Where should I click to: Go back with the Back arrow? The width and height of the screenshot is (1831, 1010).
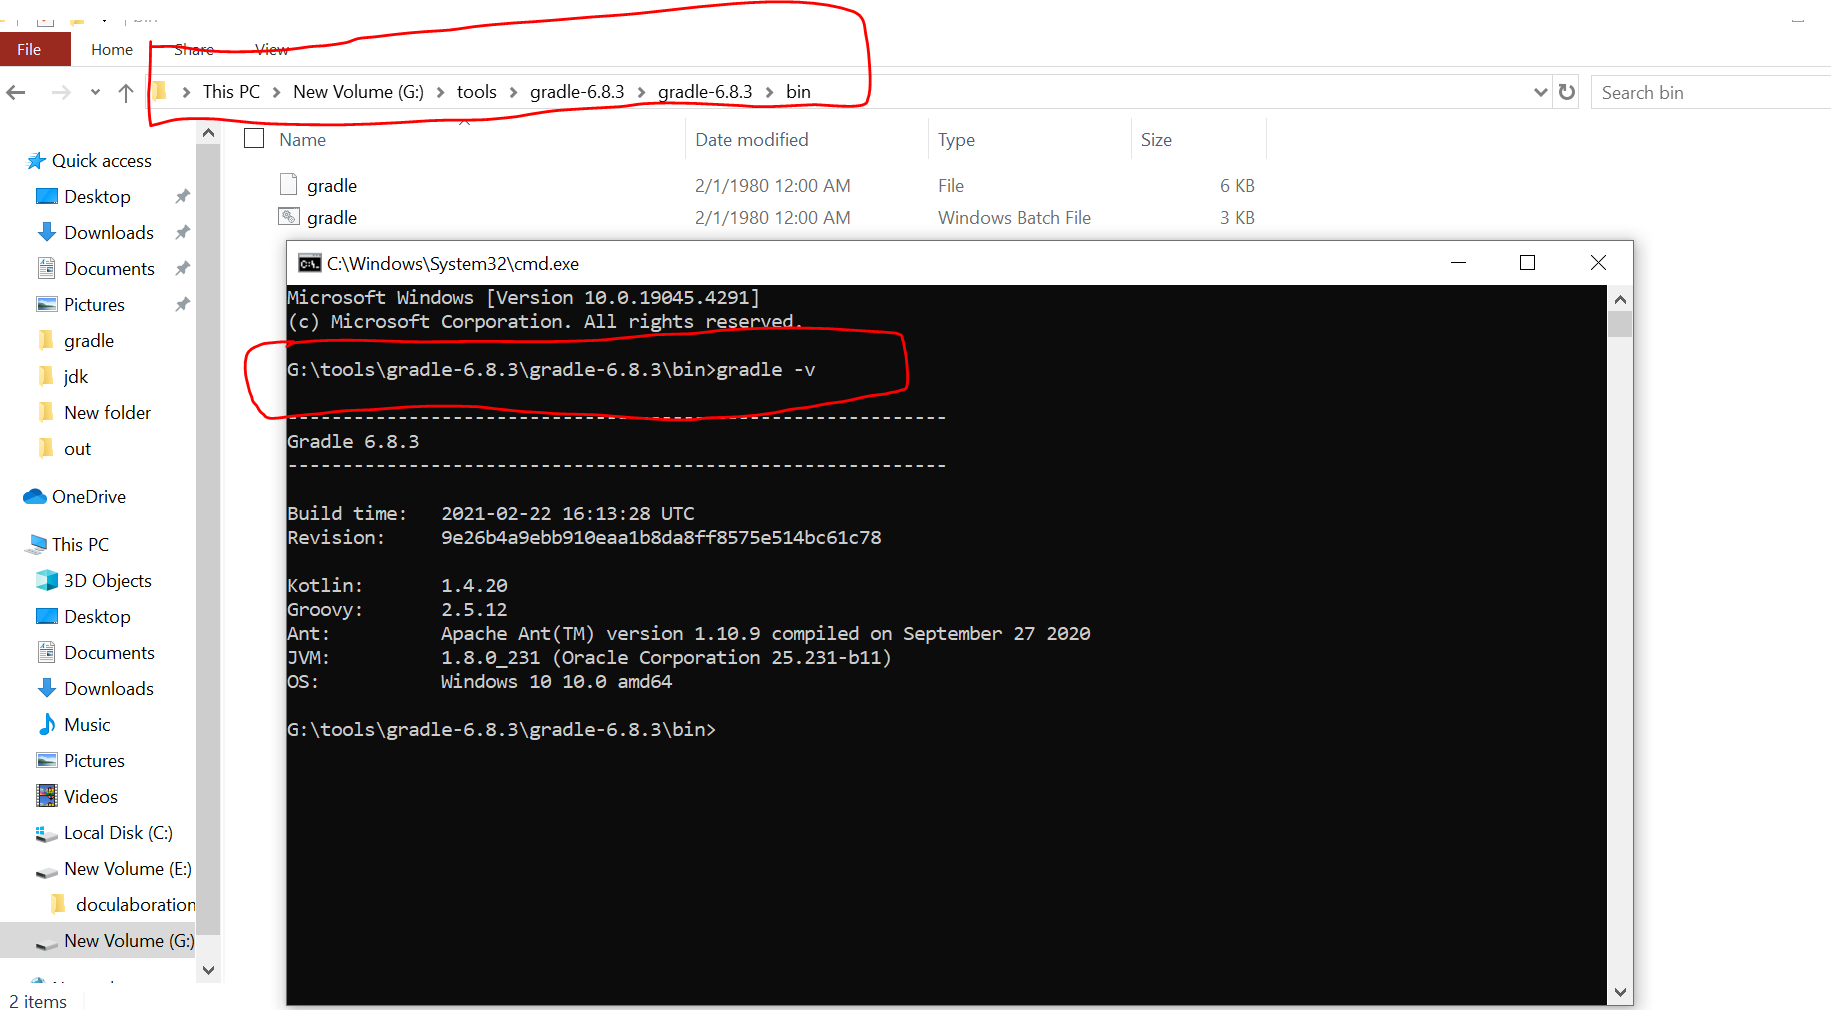click(16, 92)
